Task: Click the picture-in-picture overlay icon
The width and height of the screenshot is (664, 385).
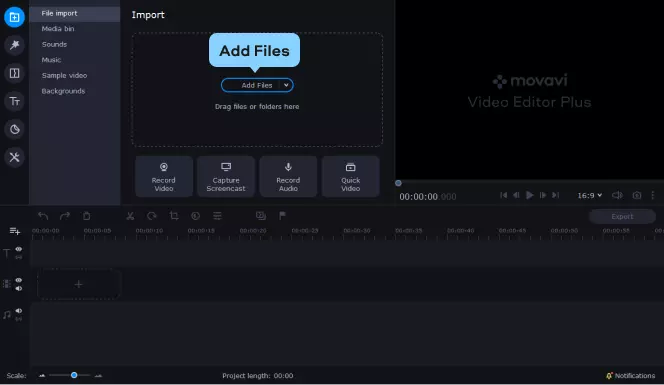Action: tap(261, 216)
